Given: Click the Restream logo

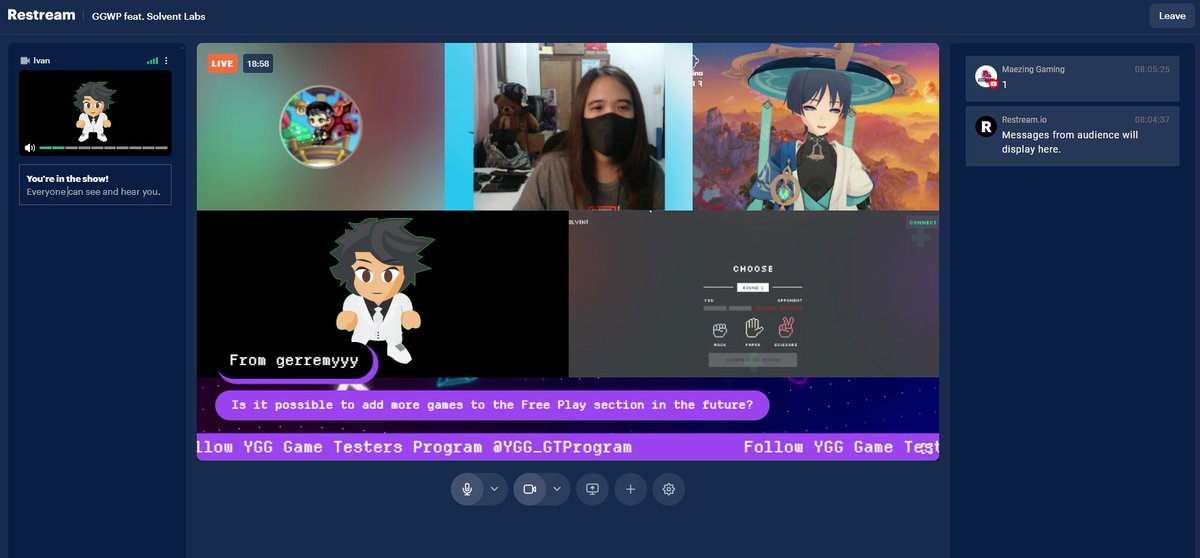Looking at the screenshot, I should [41, 15].
